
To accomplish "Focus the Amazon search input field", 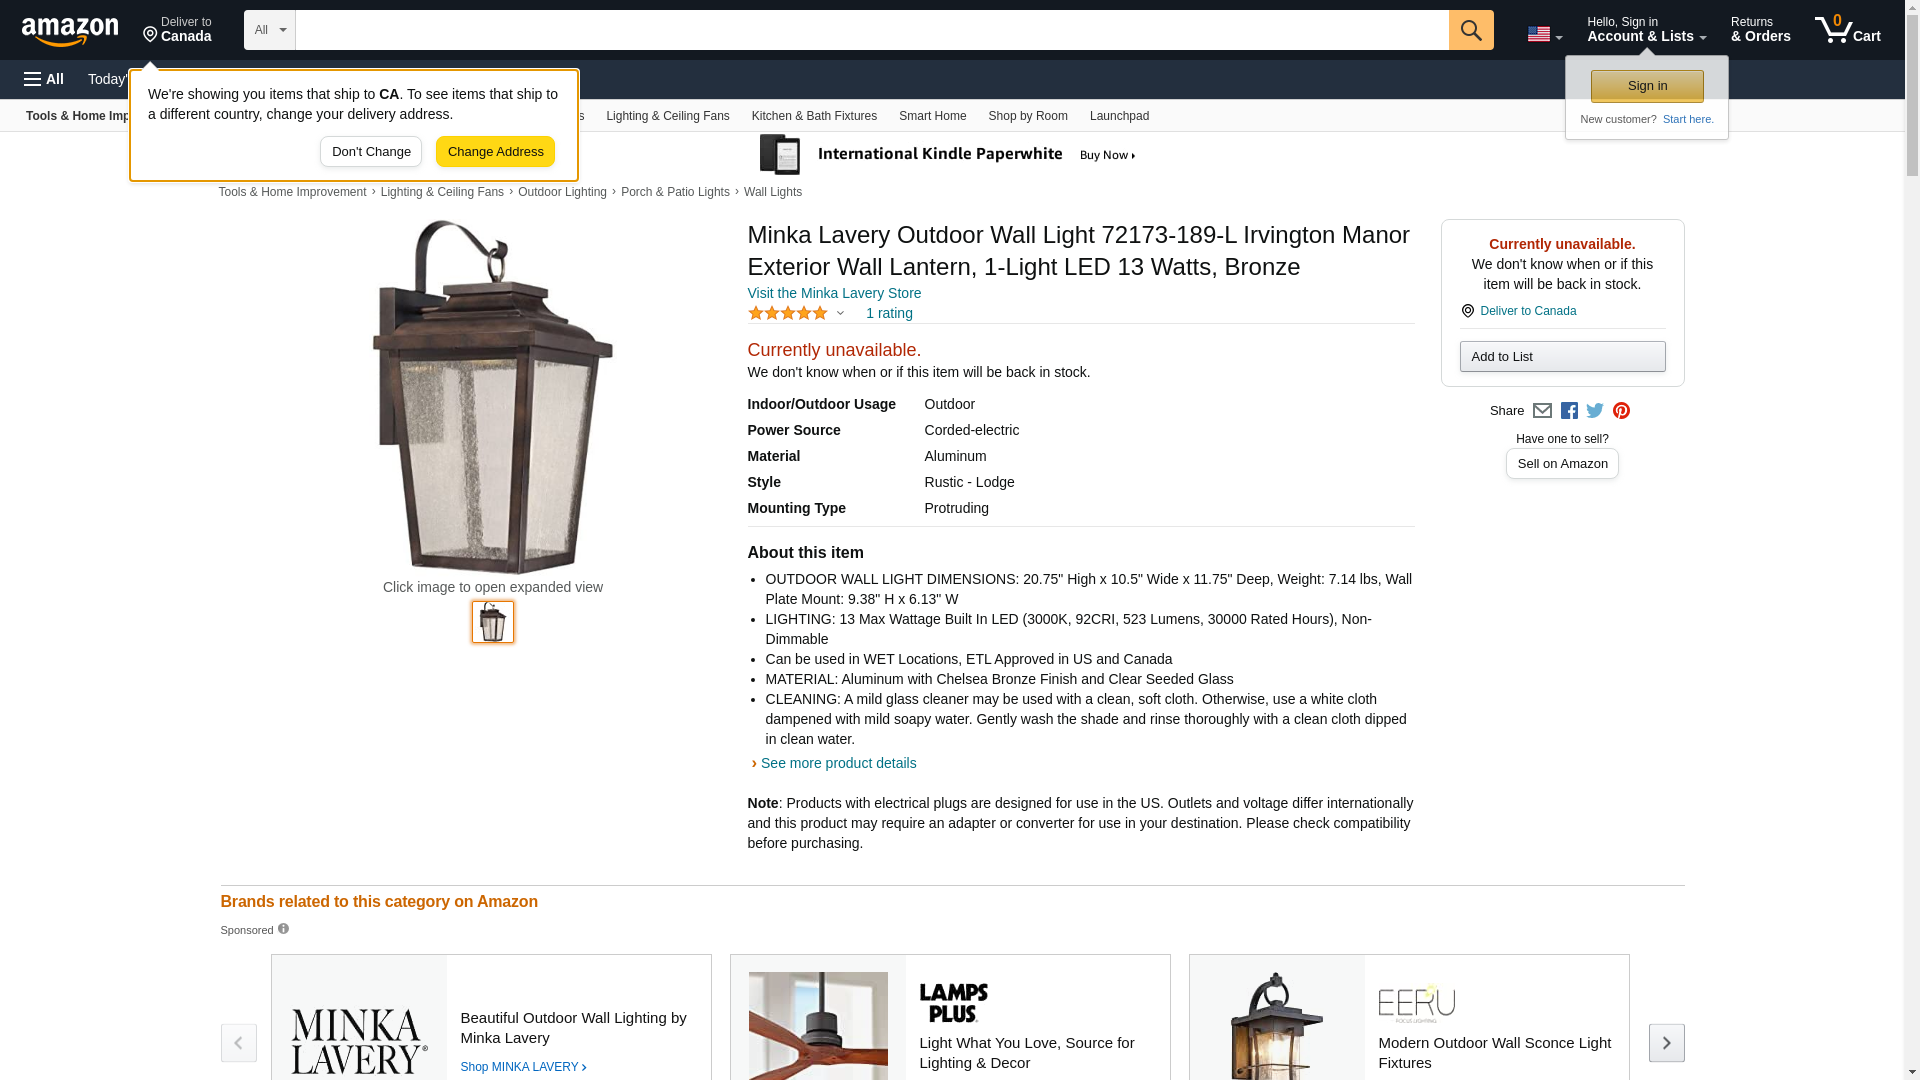I will 872,30.
